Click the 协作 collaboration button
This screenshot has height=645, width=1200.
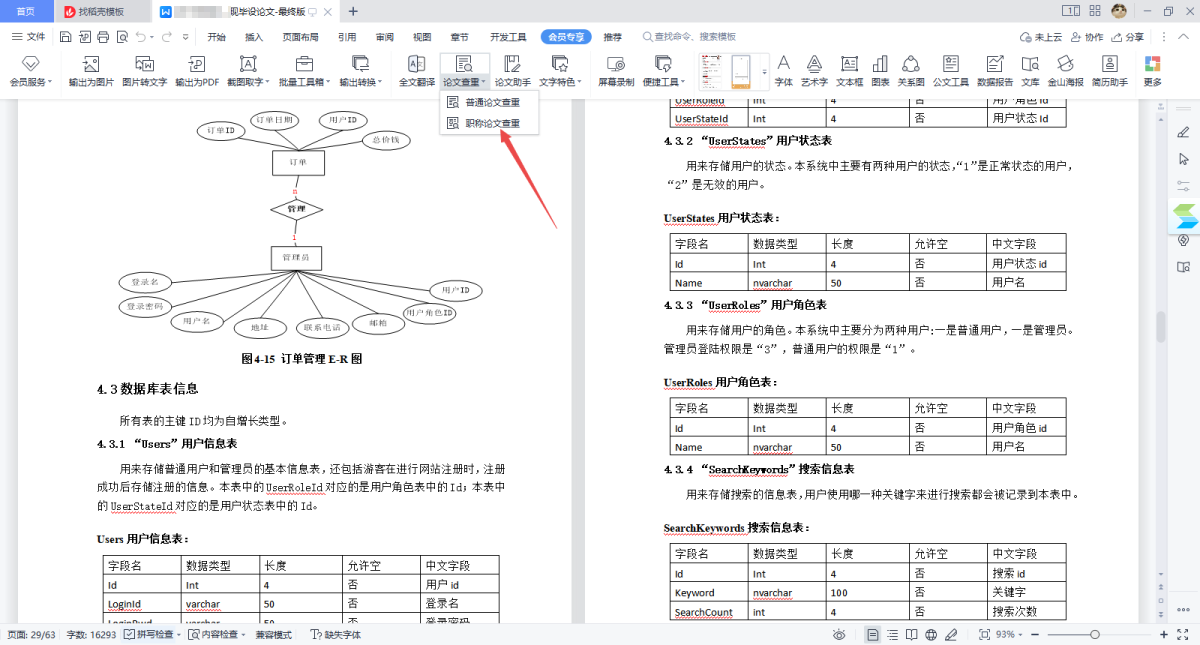1087,37
